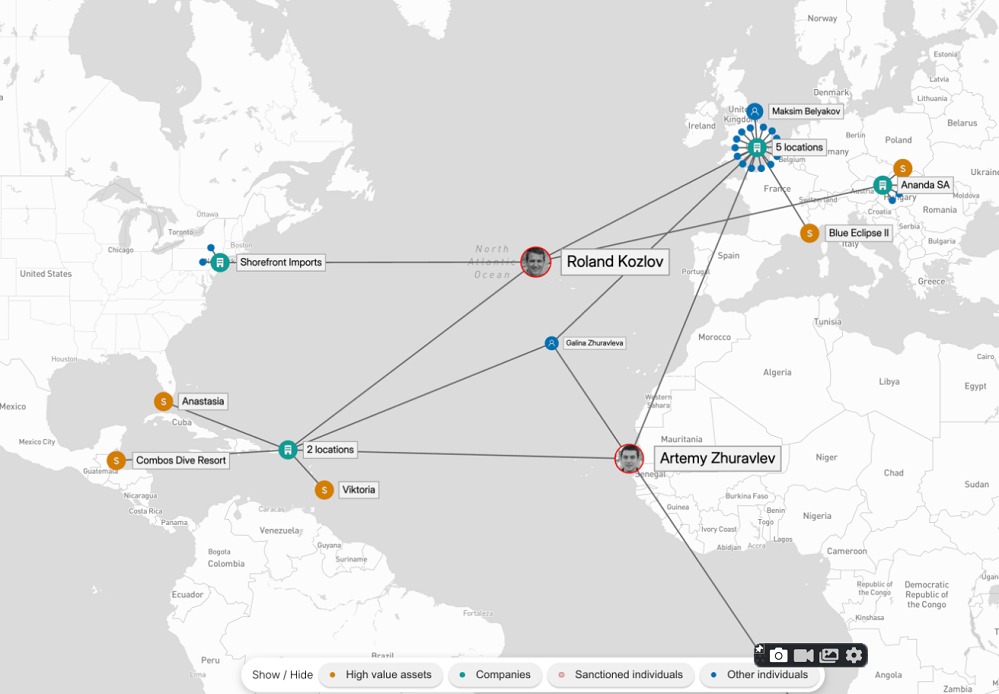Take a screenshot with the camera icon

pyautogui.click(x=779, y=655)
